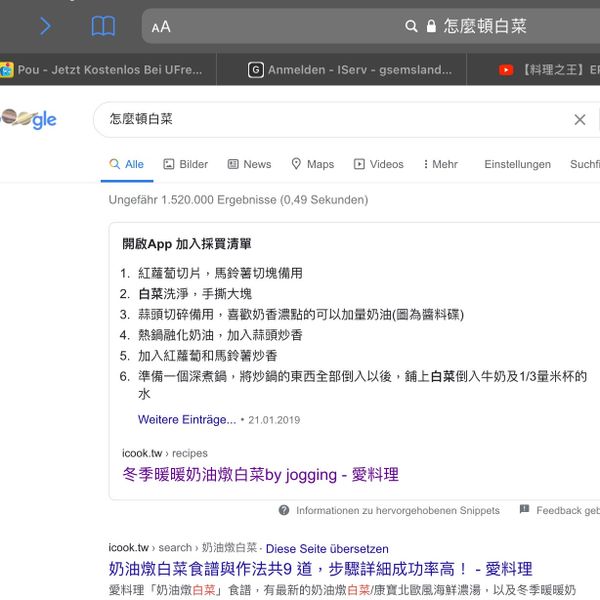Click the IServ tab favicon
Viewport: 600px width, 600px height.
[x=256, y=70]
